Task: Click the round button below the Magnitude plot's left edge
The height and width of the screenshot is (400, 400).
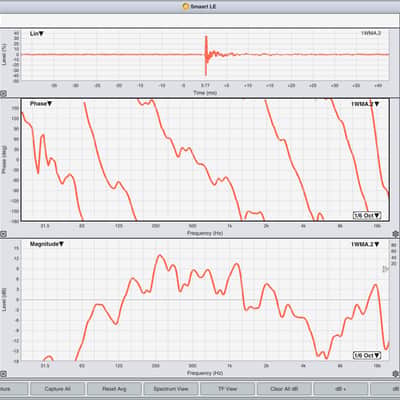Action: [x=3, y=374]
